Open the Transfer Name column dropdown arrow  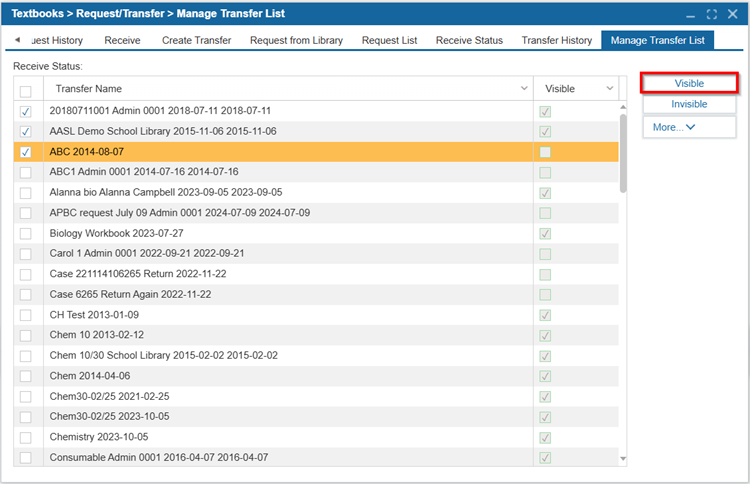click(x=524, y=88)
